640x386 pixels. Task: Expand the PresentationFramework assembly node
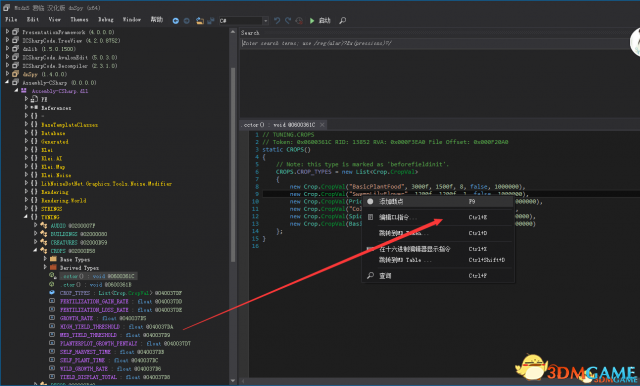pyautogui.click(x=7, y=31)
